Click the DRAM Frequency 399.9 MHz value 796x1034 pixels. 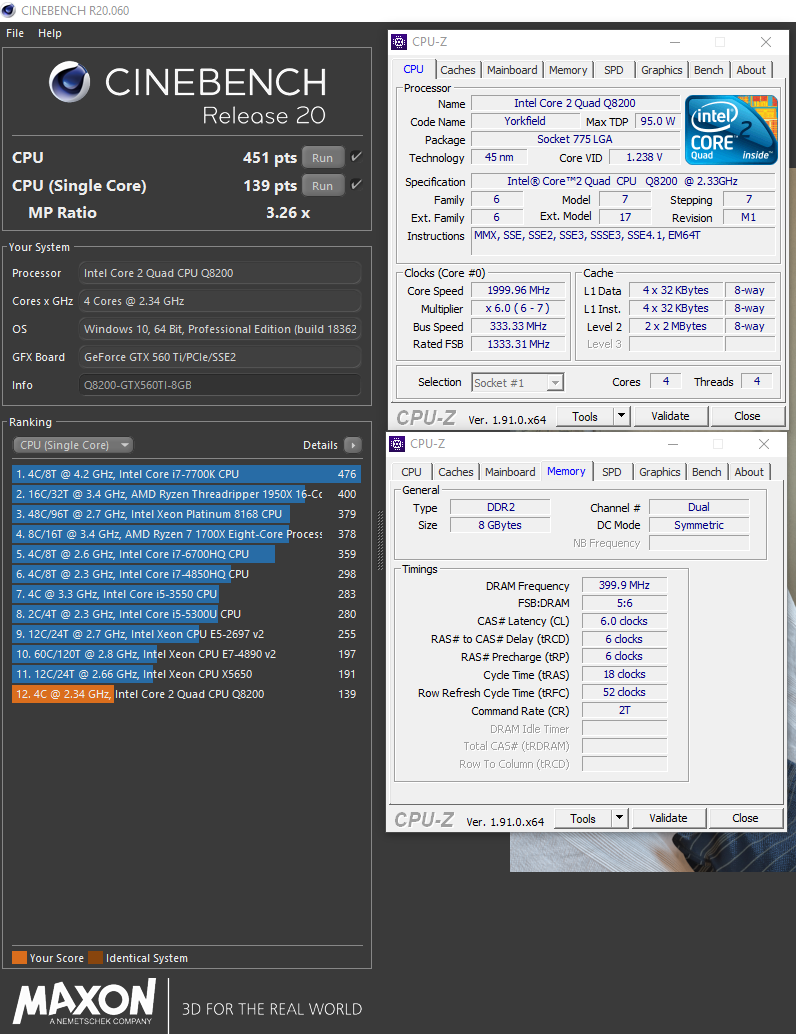tap(624, 586)
